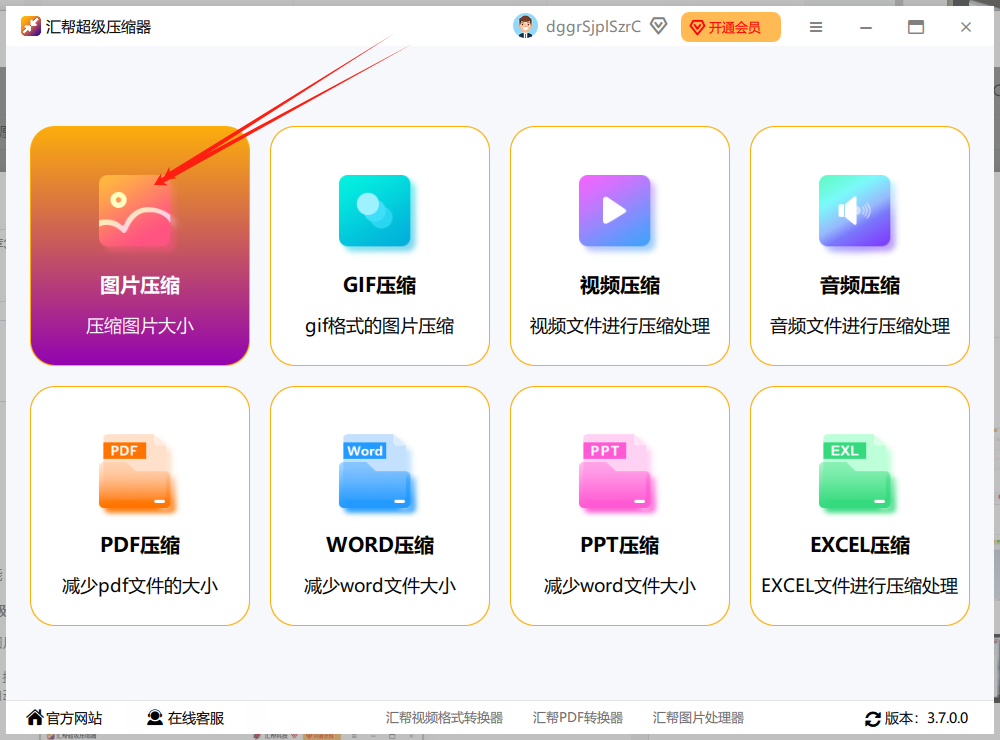
Task: Click the version refresh icon
Action: [872, 719]
